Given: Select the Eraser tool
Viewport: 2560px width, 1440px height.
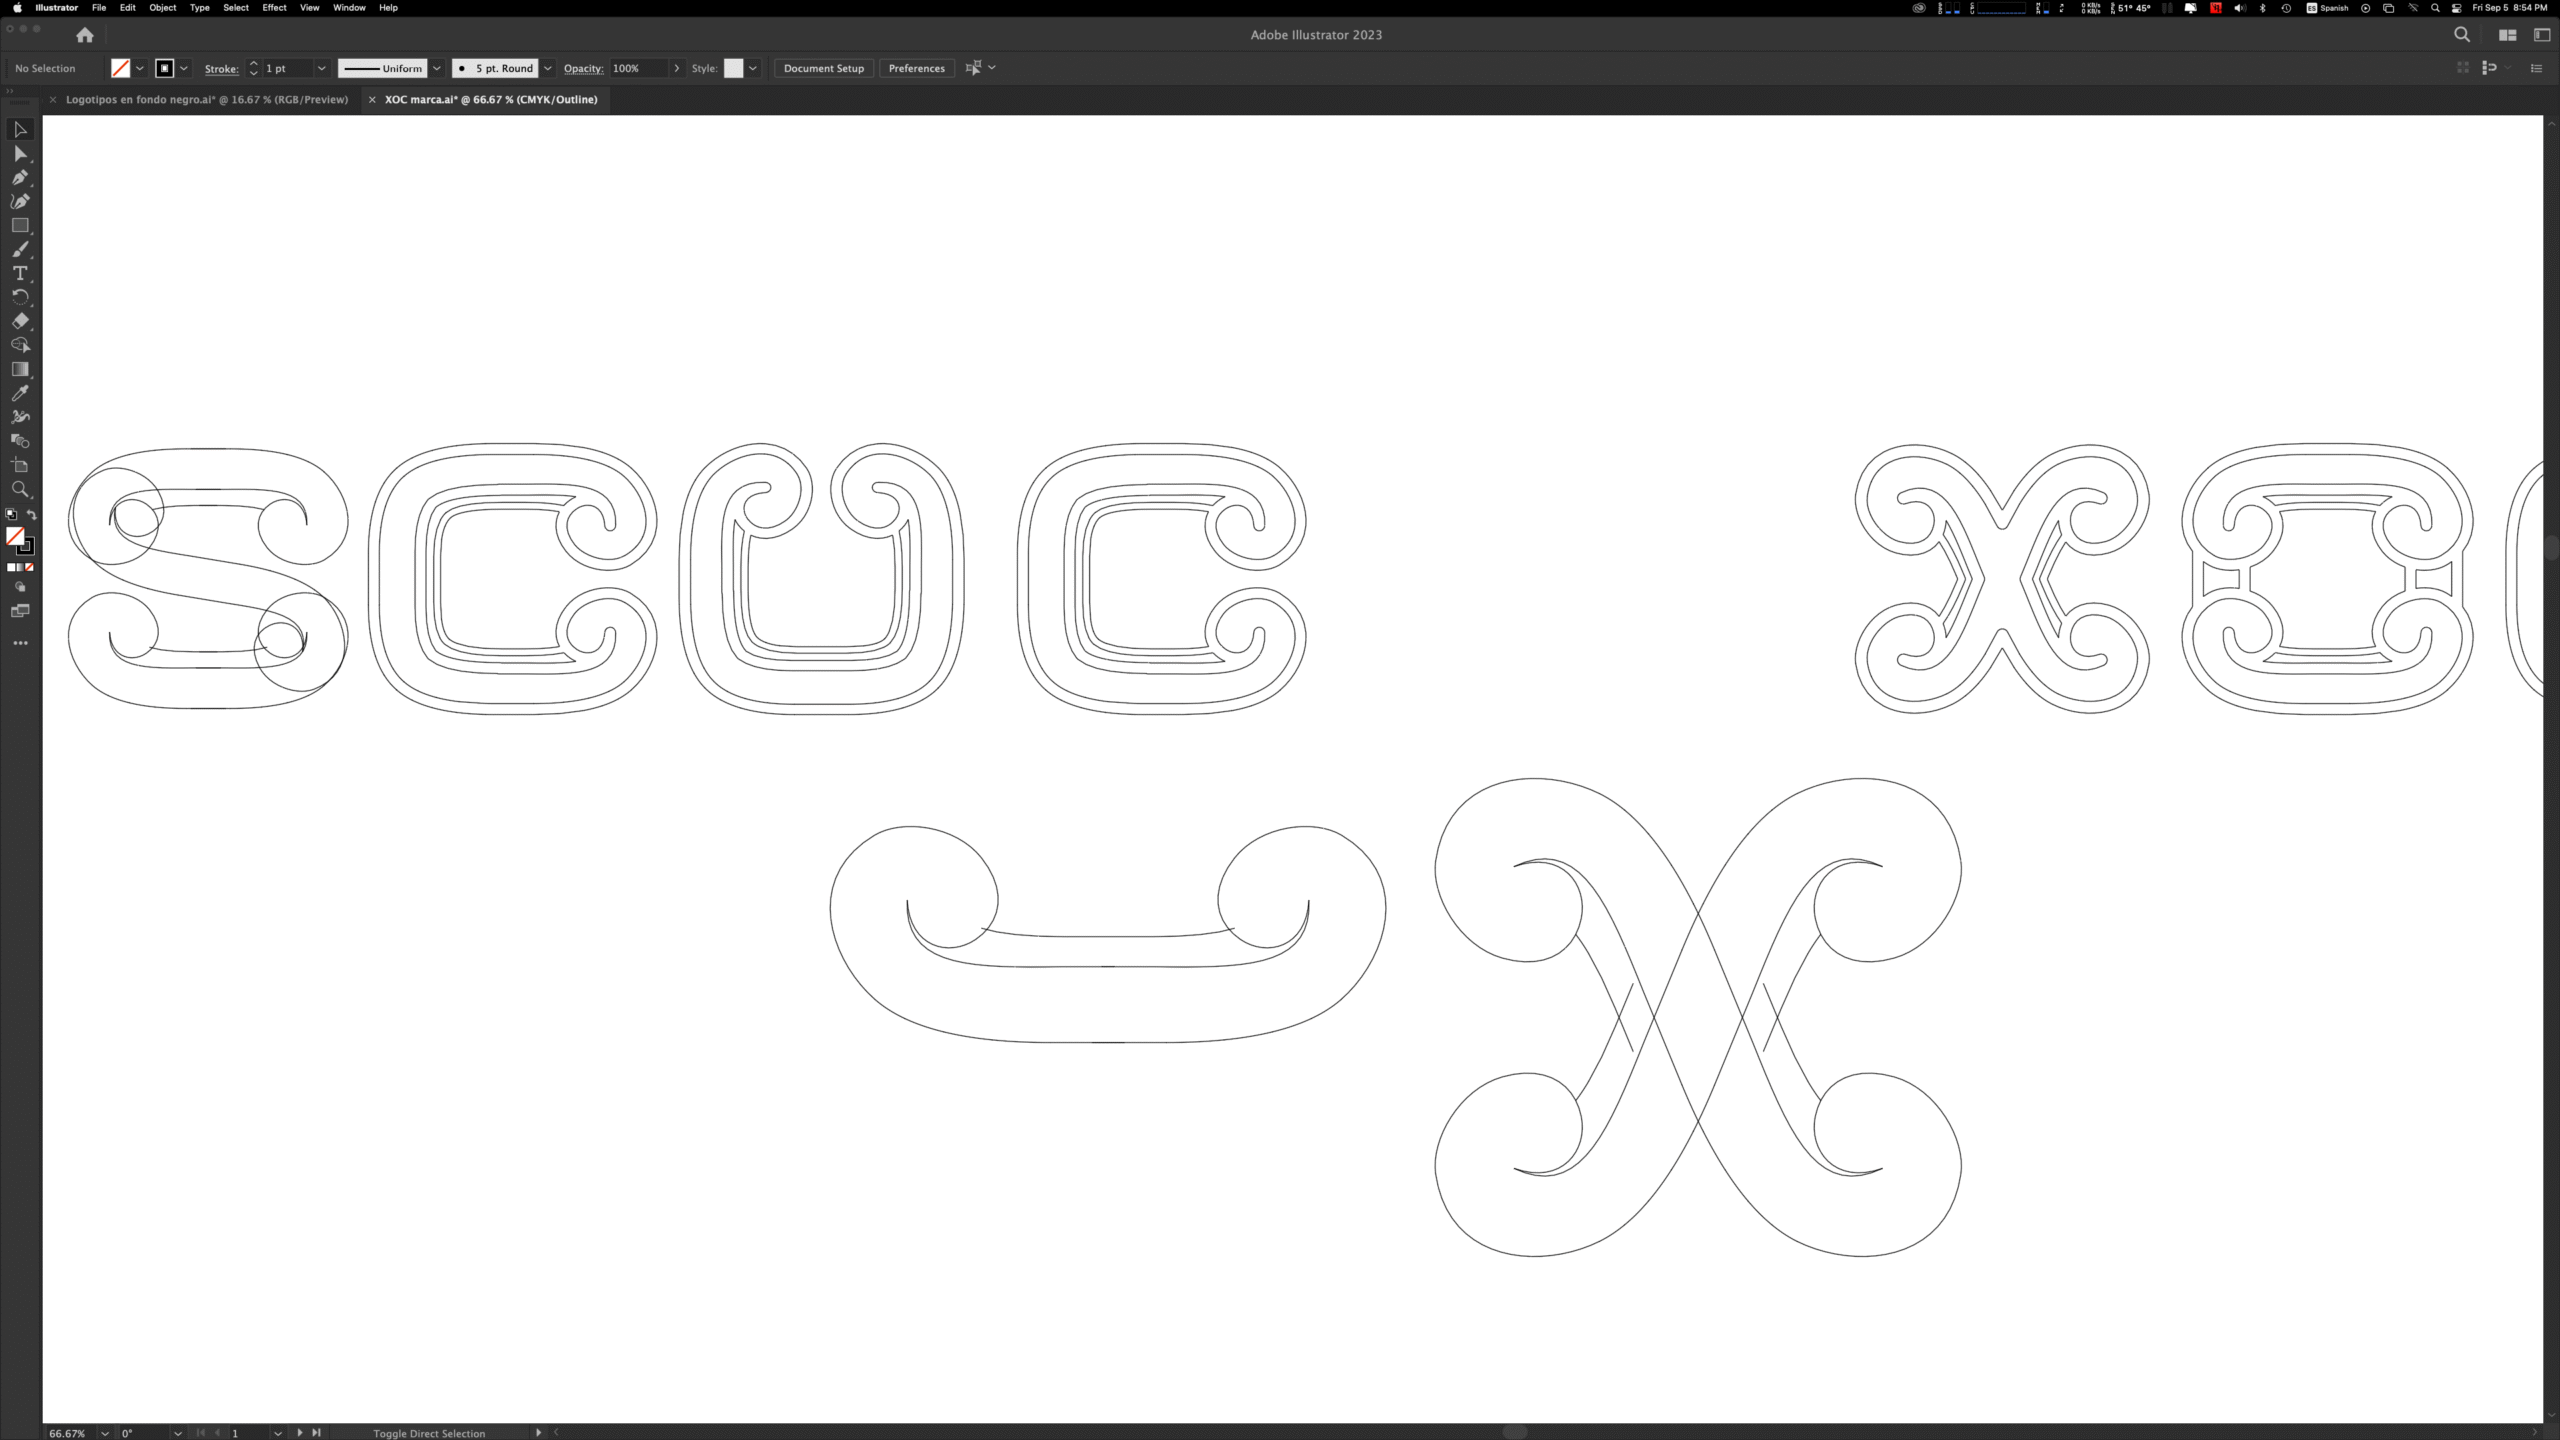Looking at the screenshot, I should 19,321.
